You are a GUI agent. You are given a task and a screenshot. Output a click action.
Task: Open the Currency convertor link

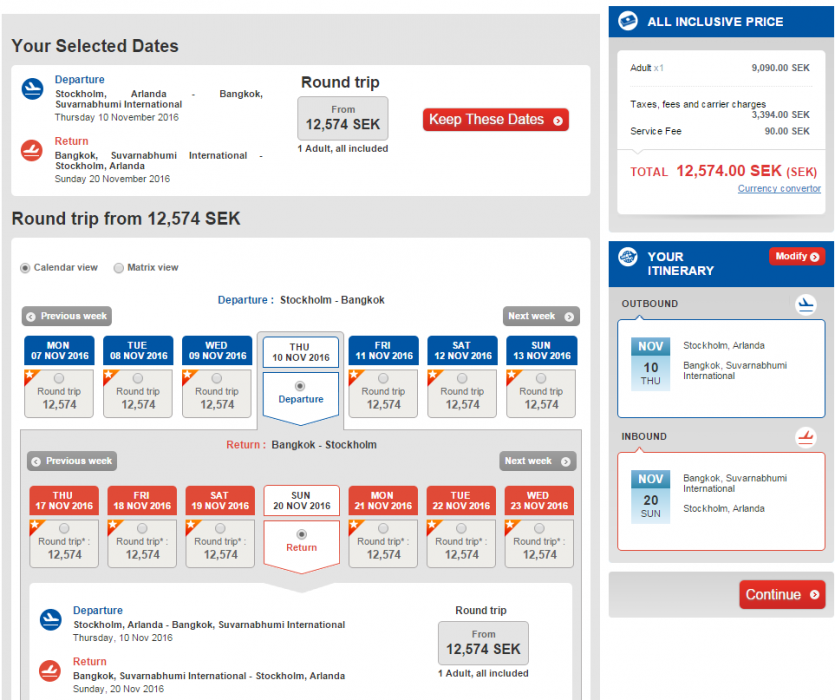tap(778, 189)
